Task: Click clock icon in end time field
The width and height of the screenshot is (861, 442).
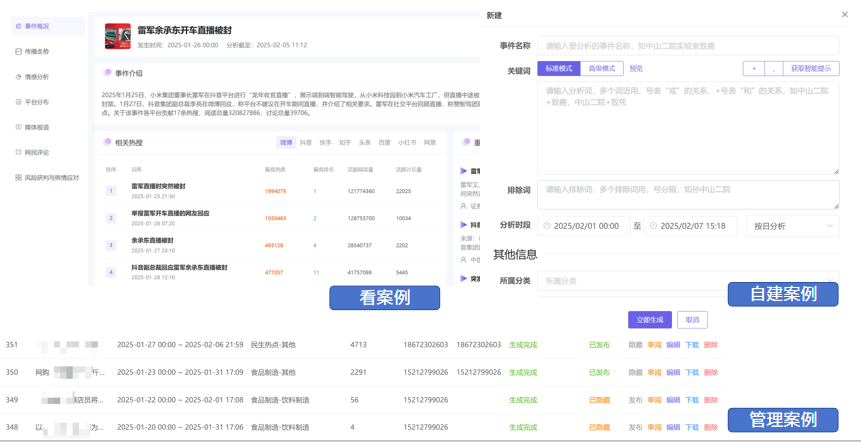Action: pos(653,226)
